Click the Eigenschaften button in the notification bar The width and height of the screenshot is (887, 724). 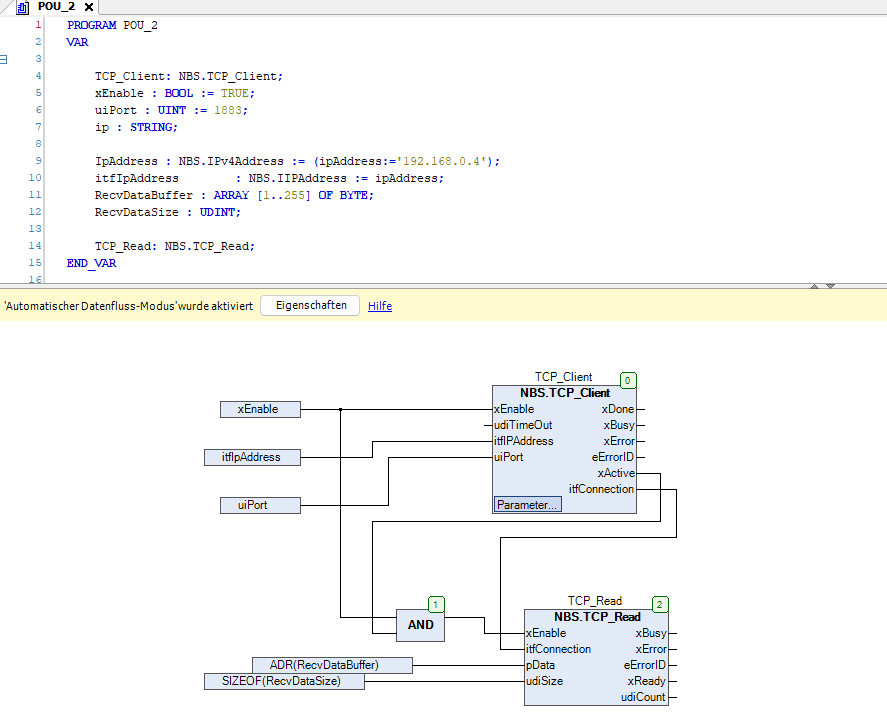tap(310, 305)
